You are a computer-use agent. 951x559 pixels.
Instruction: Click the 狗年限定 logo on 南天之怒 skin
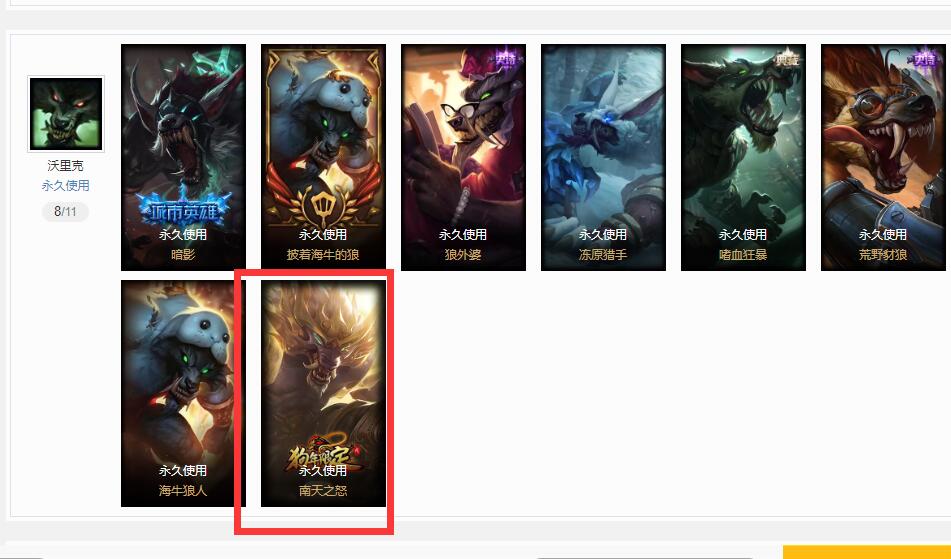(322, 454)
